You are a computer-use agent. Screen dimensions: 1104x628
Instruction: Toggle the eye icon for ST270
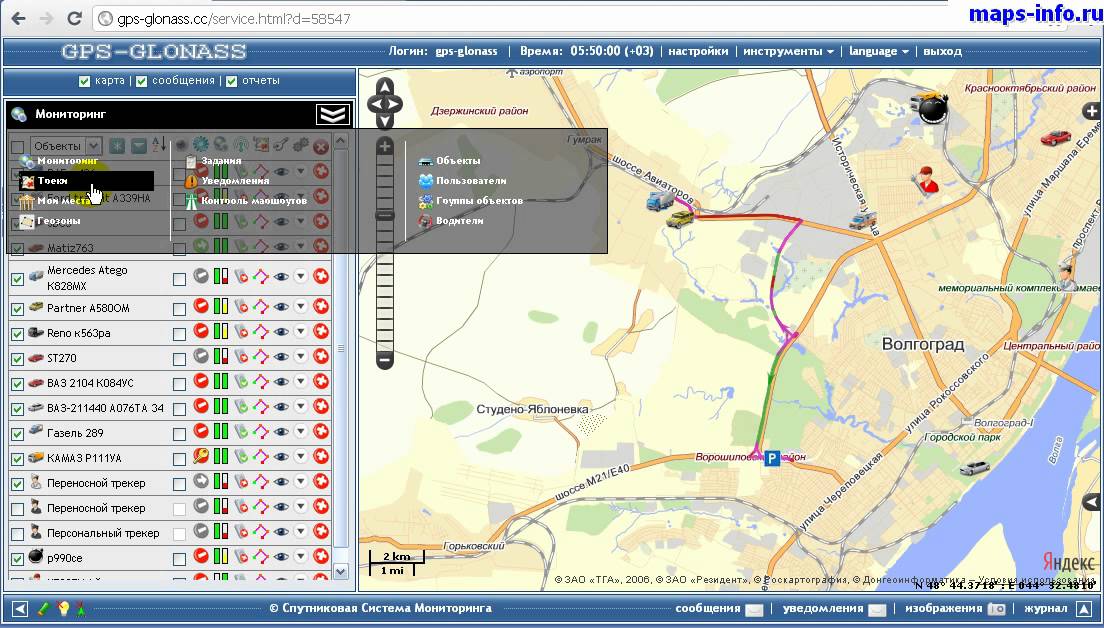281,356
